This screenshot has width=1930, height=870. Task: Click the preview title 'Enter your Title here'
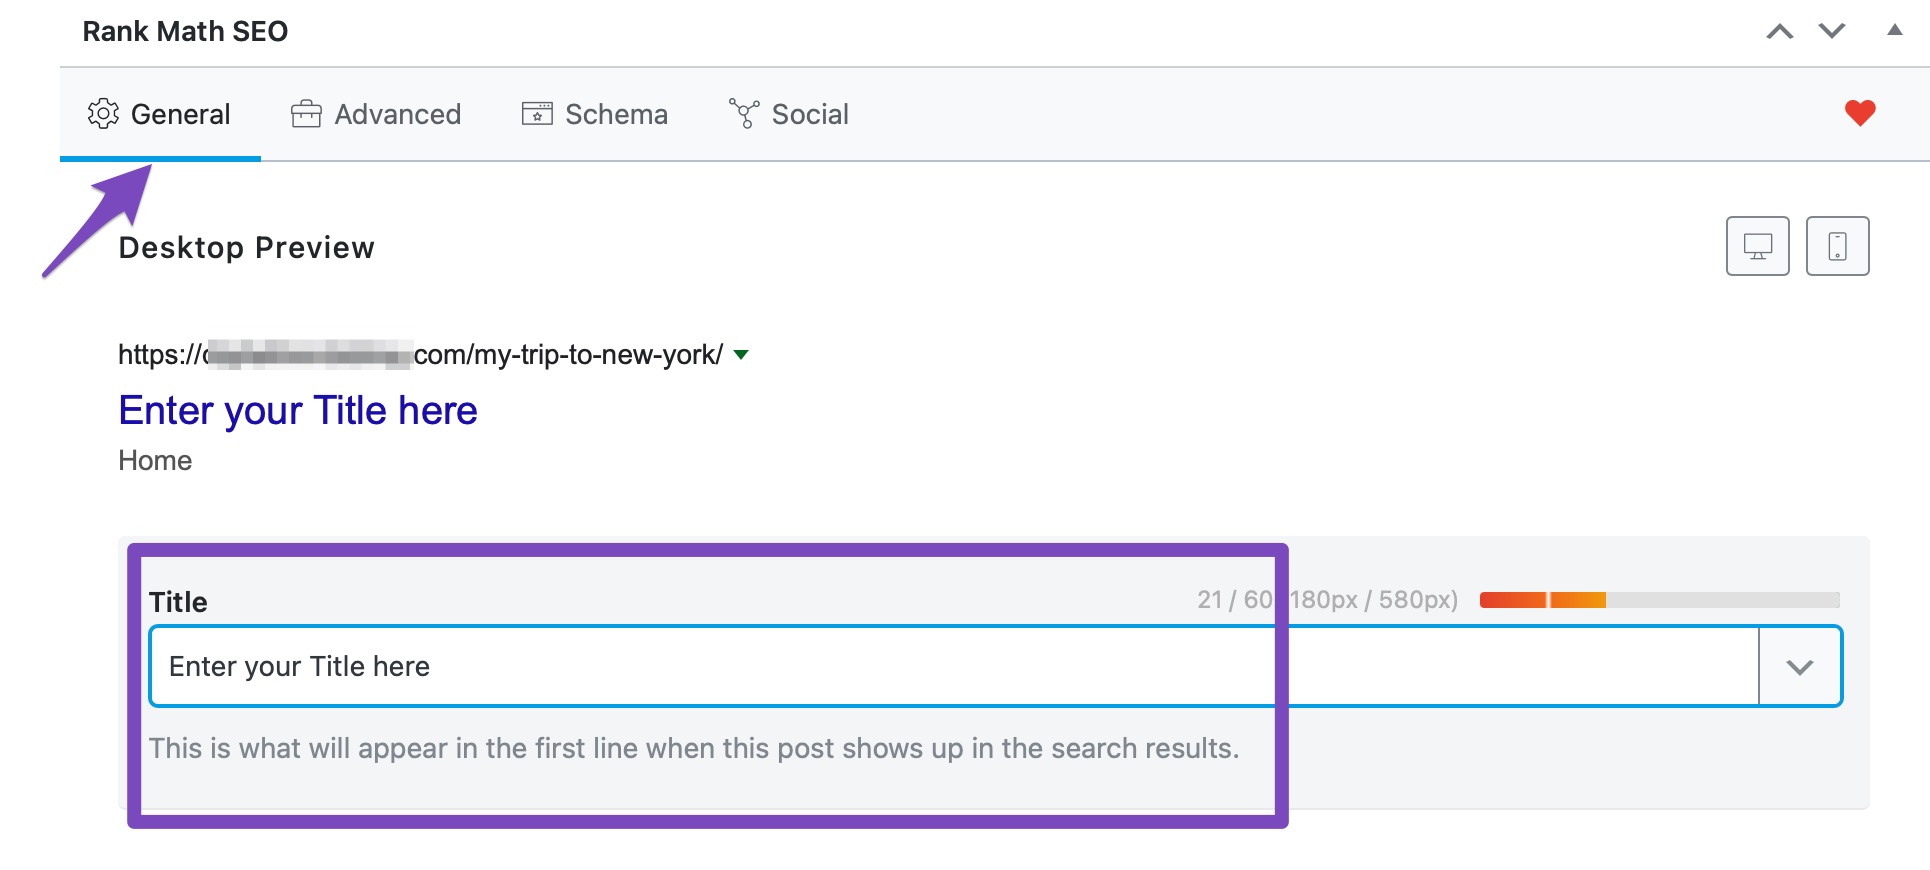[298, 410]
